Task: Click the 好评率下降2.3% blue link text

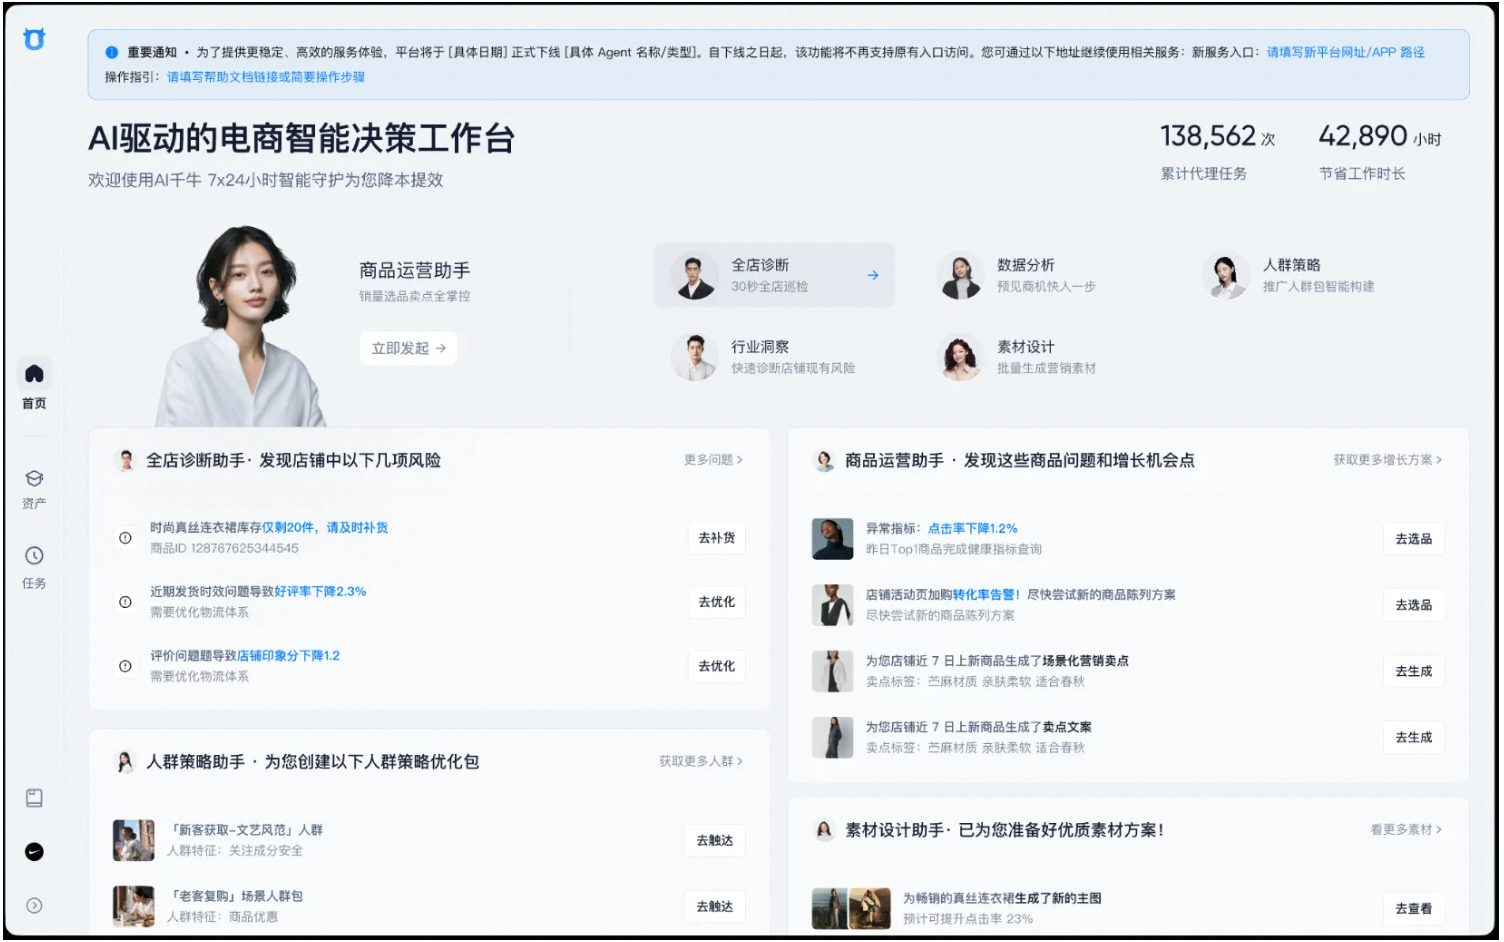Action: coord(320,592)
